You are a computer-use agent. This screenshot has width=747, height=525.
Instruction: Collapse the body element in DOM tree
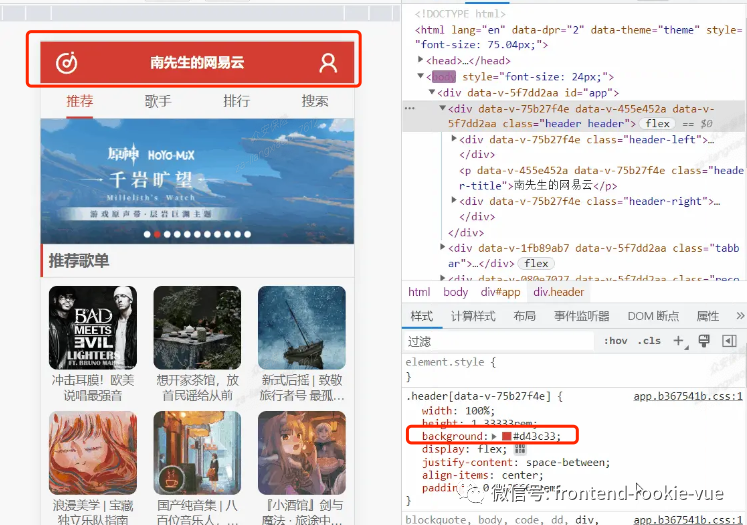(x=420, y=76)
